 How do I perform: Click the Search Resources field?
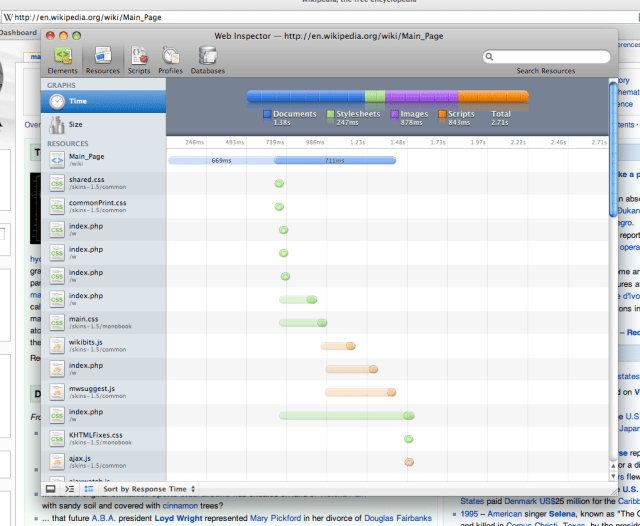coord(546,57)
